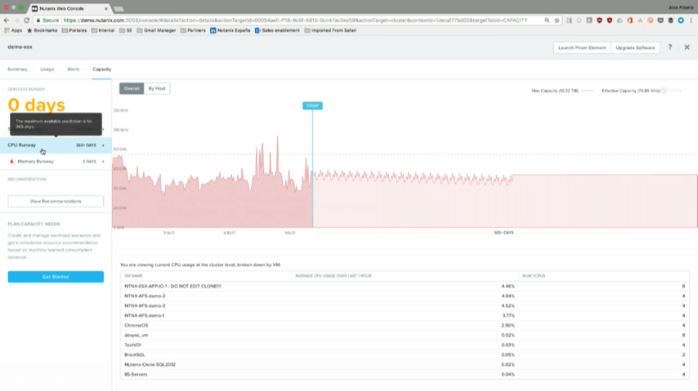Open a new browser tab

(118, 8)
